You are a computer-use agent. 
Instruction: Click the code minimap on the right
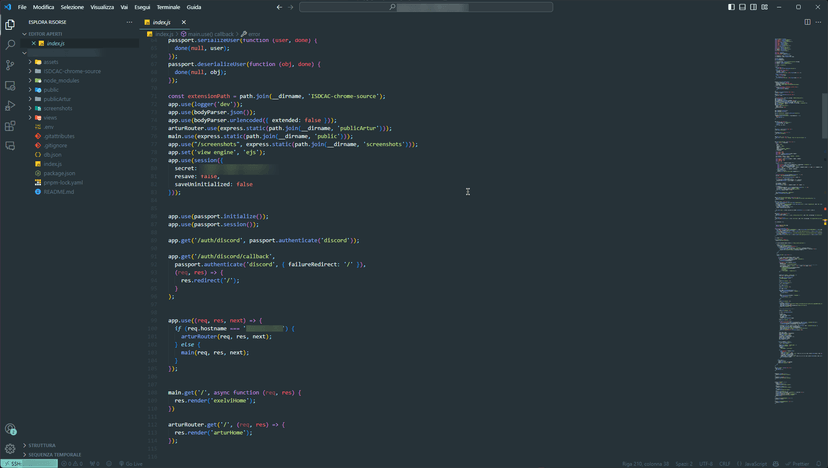[x=796, y=200]
